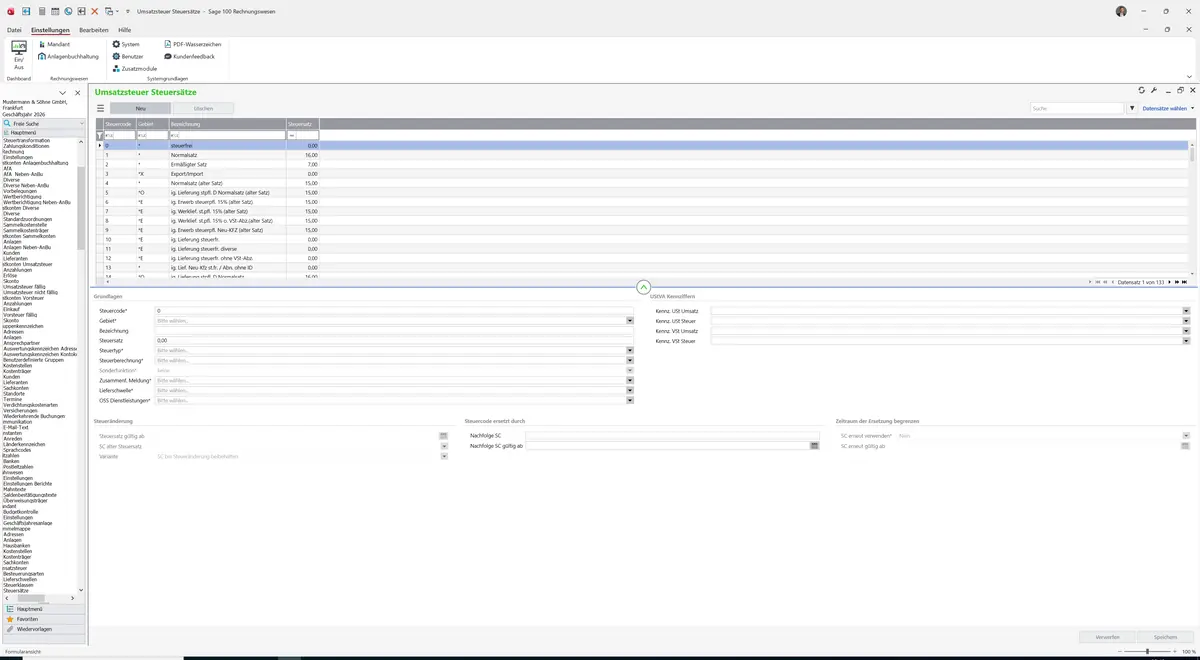Switch to the Bearbeiten menu tab
Image resolution: width=1200 pixels, height=660 pixels.
point(94,30)
